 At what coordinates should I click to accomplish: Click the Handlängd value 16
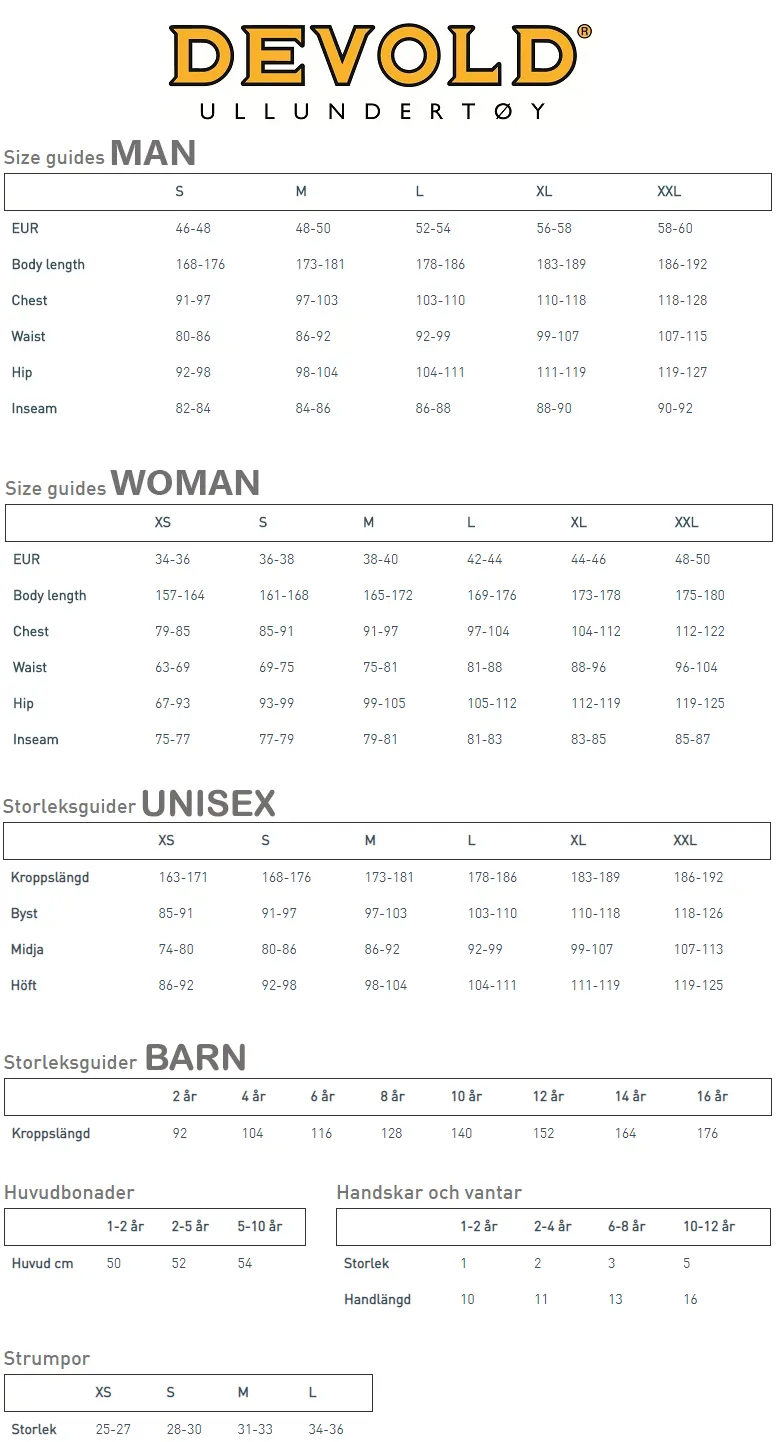[690, 1299]
